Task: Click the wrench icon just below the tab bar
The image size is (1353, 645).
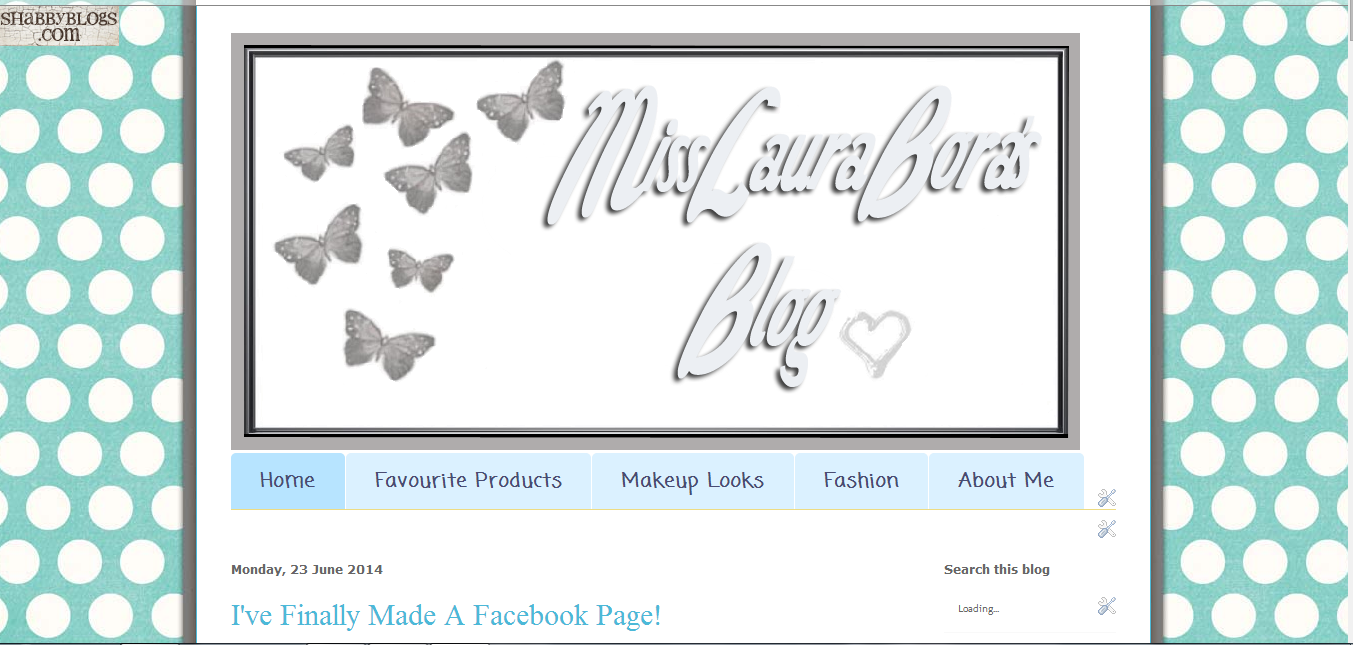Action: tap(1106, 529)
